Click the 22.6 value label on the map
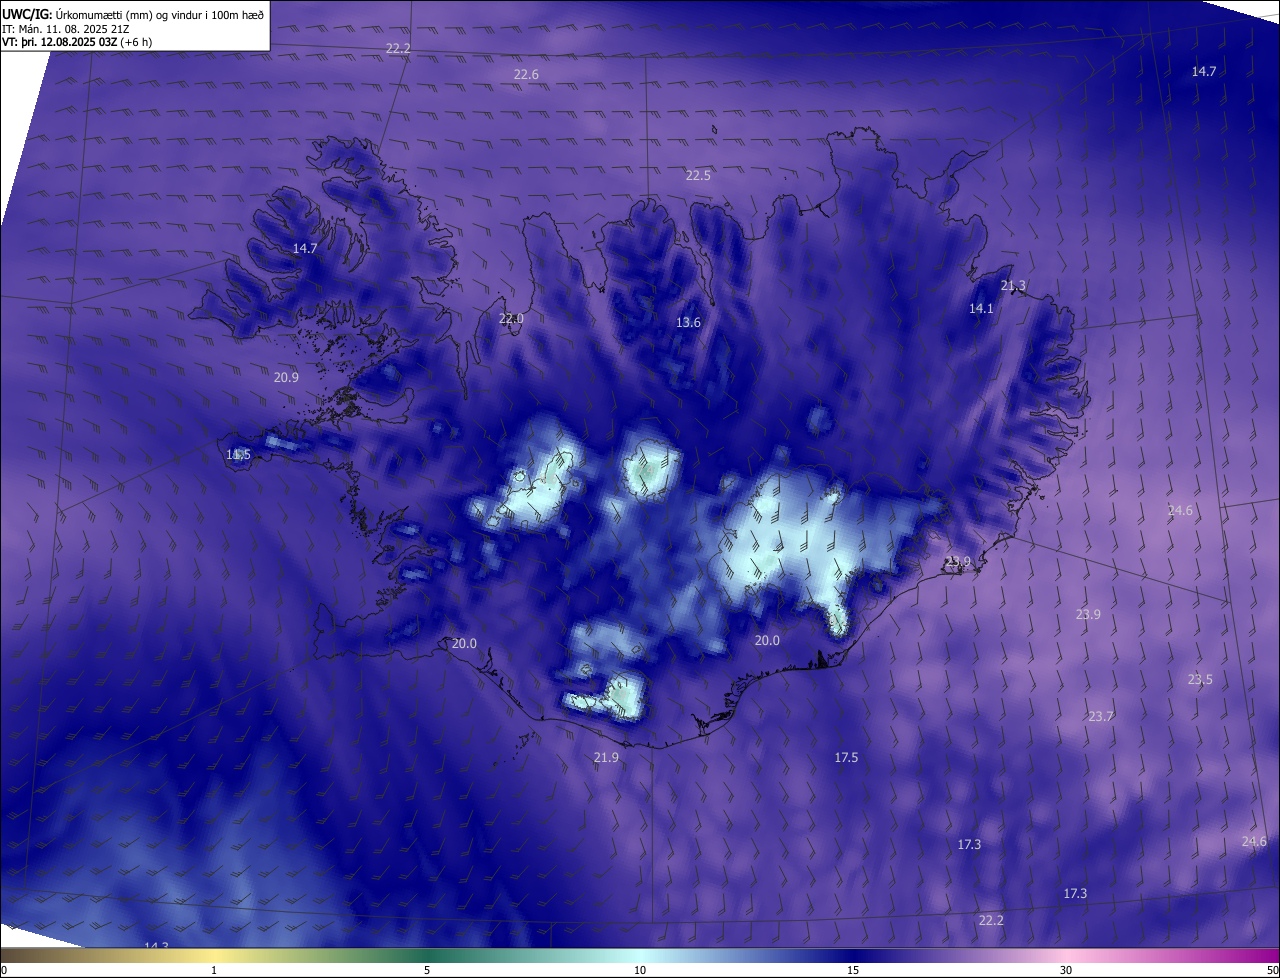 pyautogui.click(x=526, y=75)
